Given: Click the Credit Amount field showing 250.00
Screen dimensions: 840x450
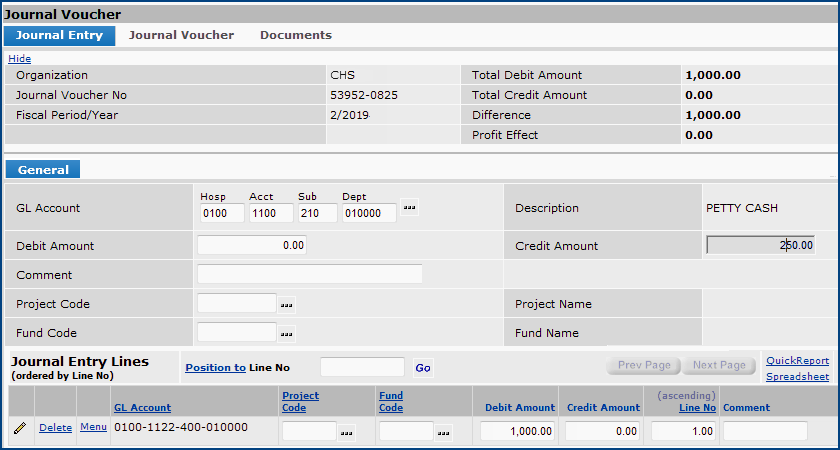Looking at the screenshot, I should pyautogui.click(x=760, y=245).
